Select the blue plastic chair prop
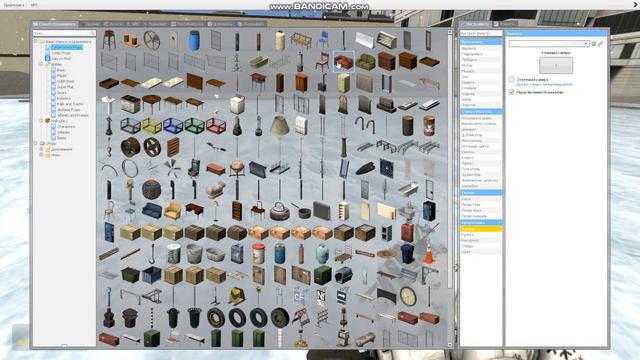640x360 pixels. [322, 40]
